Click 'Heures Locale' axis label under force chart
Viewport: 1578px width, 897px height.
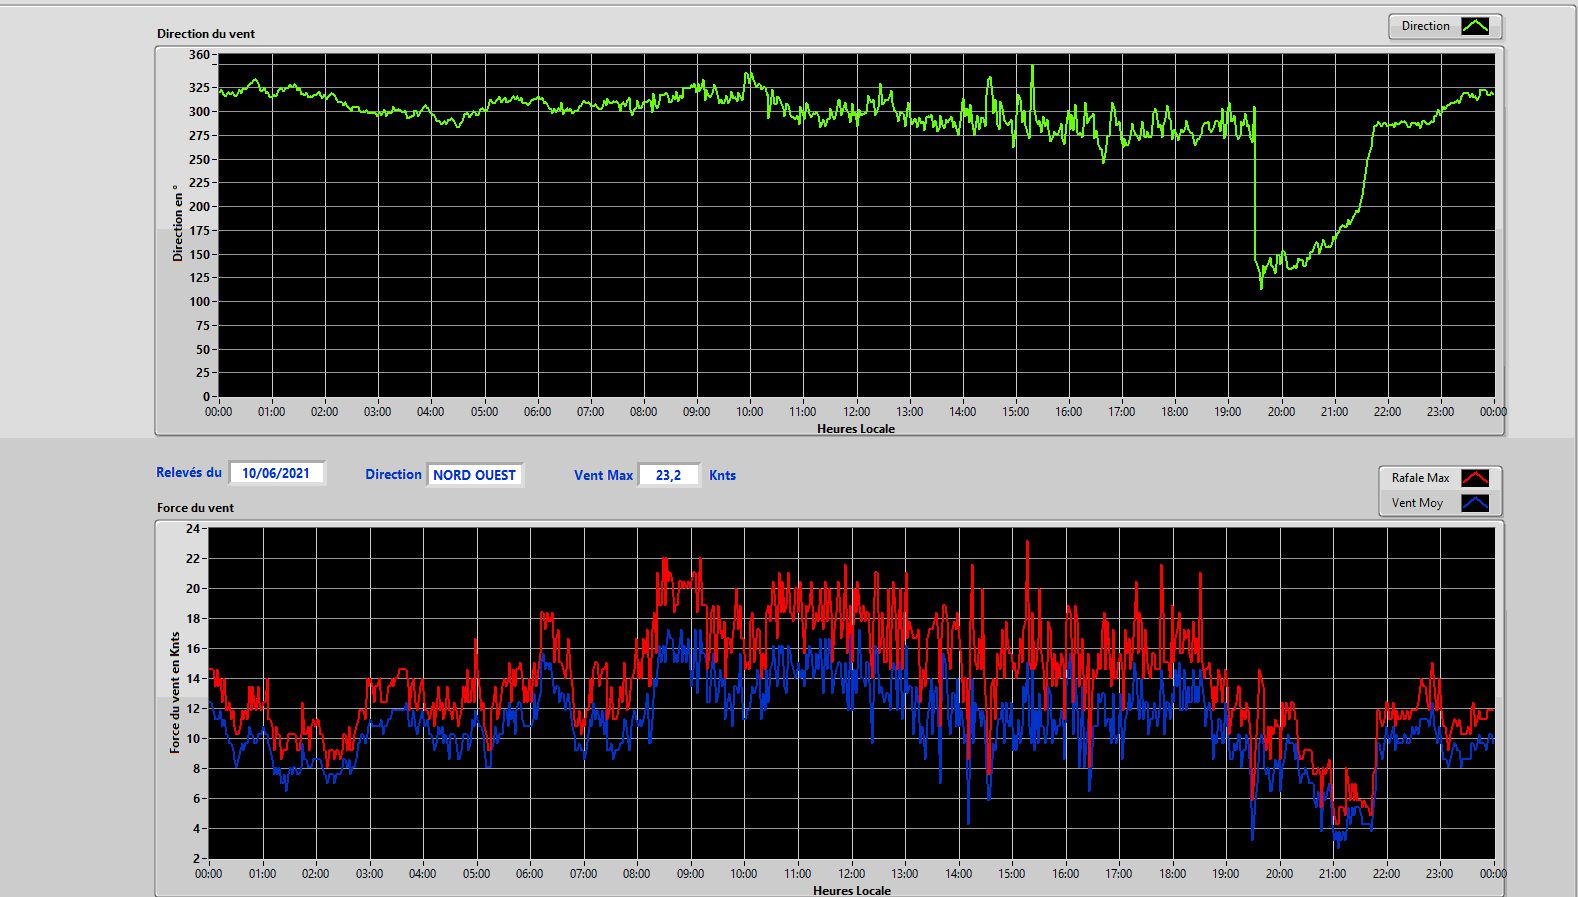click(852, 890)
